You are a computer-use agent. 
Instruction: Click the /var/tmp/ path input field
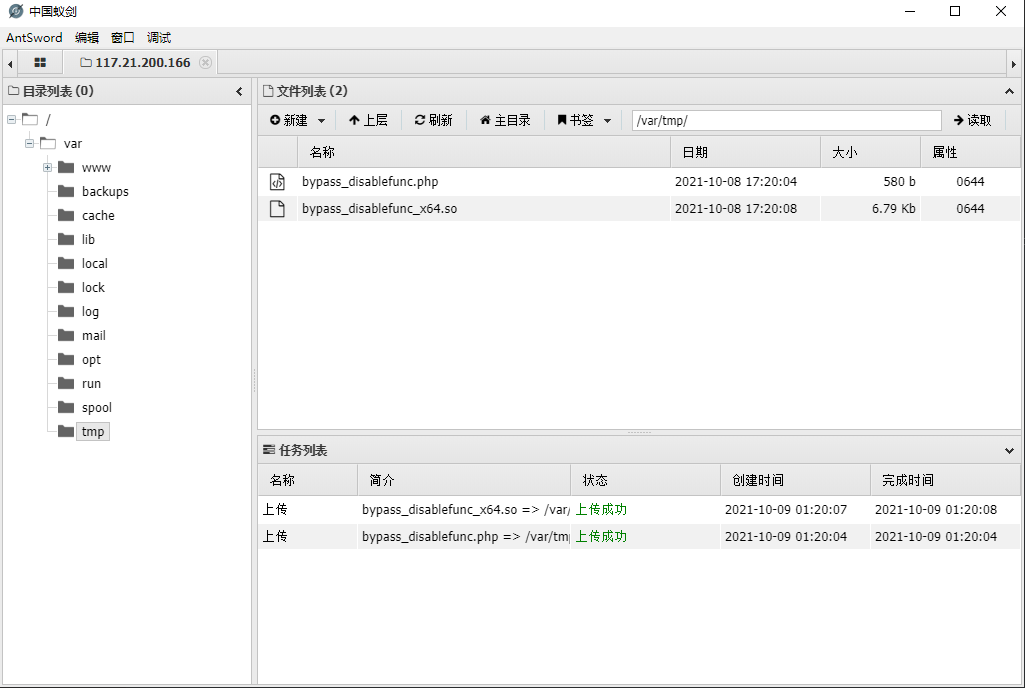[x=785, y=119]
